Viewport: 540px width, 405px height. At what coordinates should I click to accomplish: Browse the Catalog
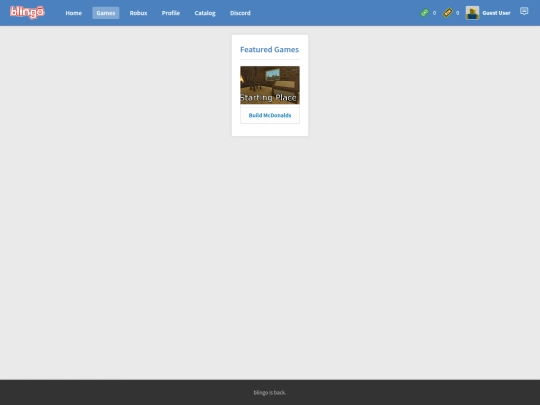pyautogui.click(x=205, y=13)
